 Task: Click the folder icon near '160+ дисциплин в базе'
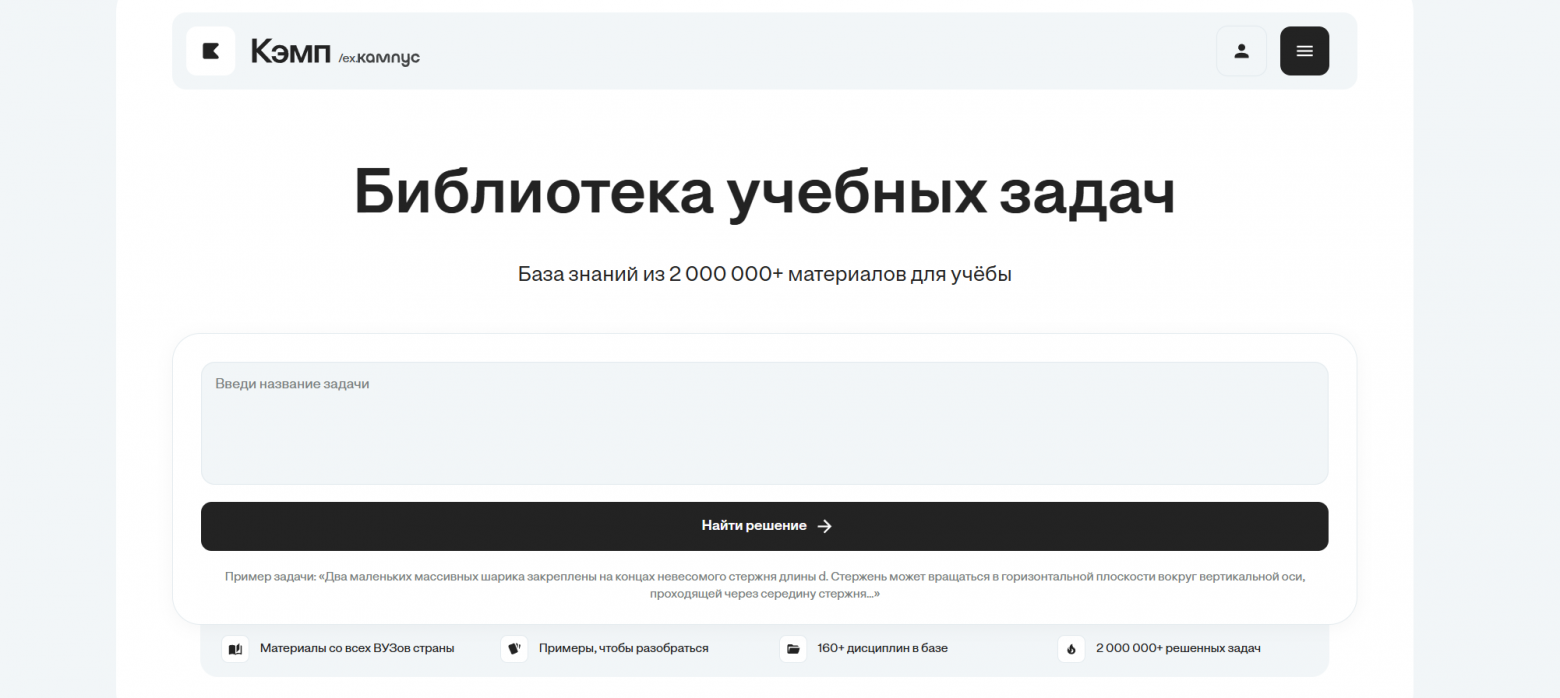pos(793,648)
